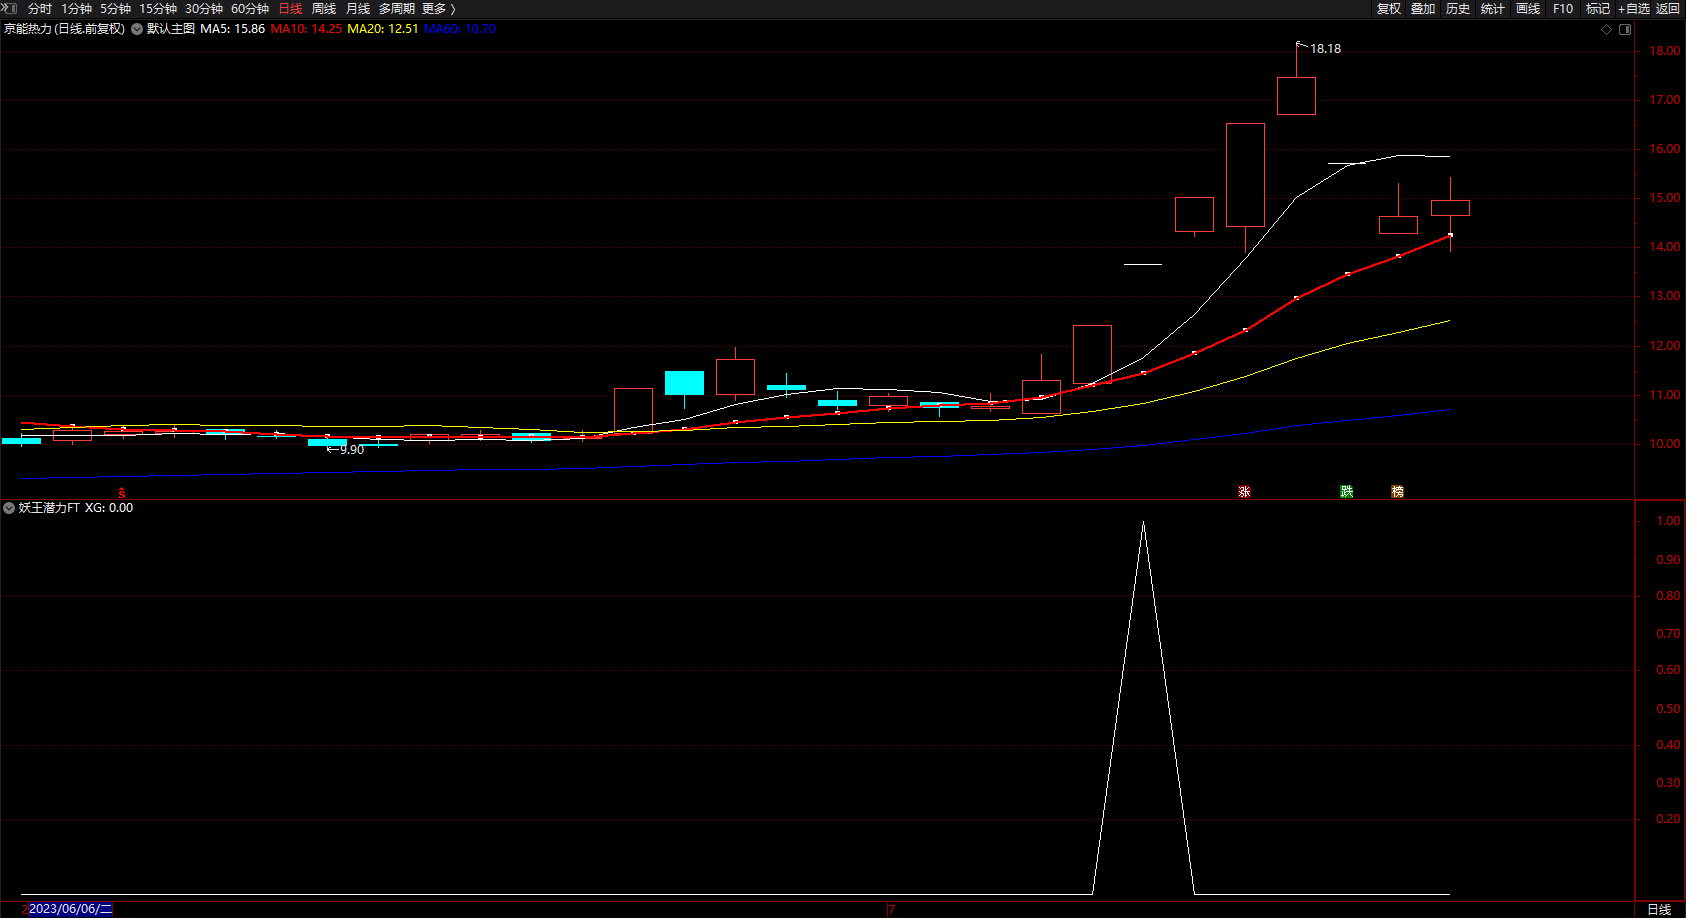1686x918 pixels.
Task: Select the 30分钟 timeframe
Action: [204, 9]
